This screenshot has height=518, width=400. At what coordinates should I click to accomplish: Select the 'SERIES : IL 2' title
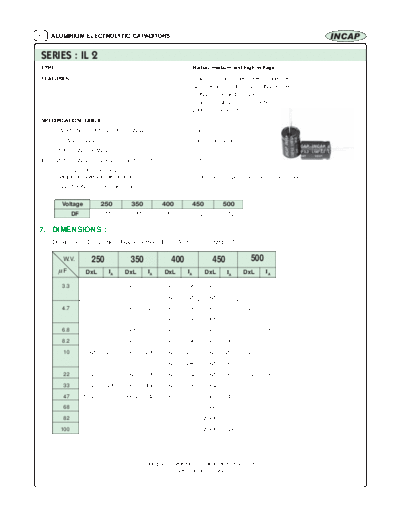click(69, 55)
